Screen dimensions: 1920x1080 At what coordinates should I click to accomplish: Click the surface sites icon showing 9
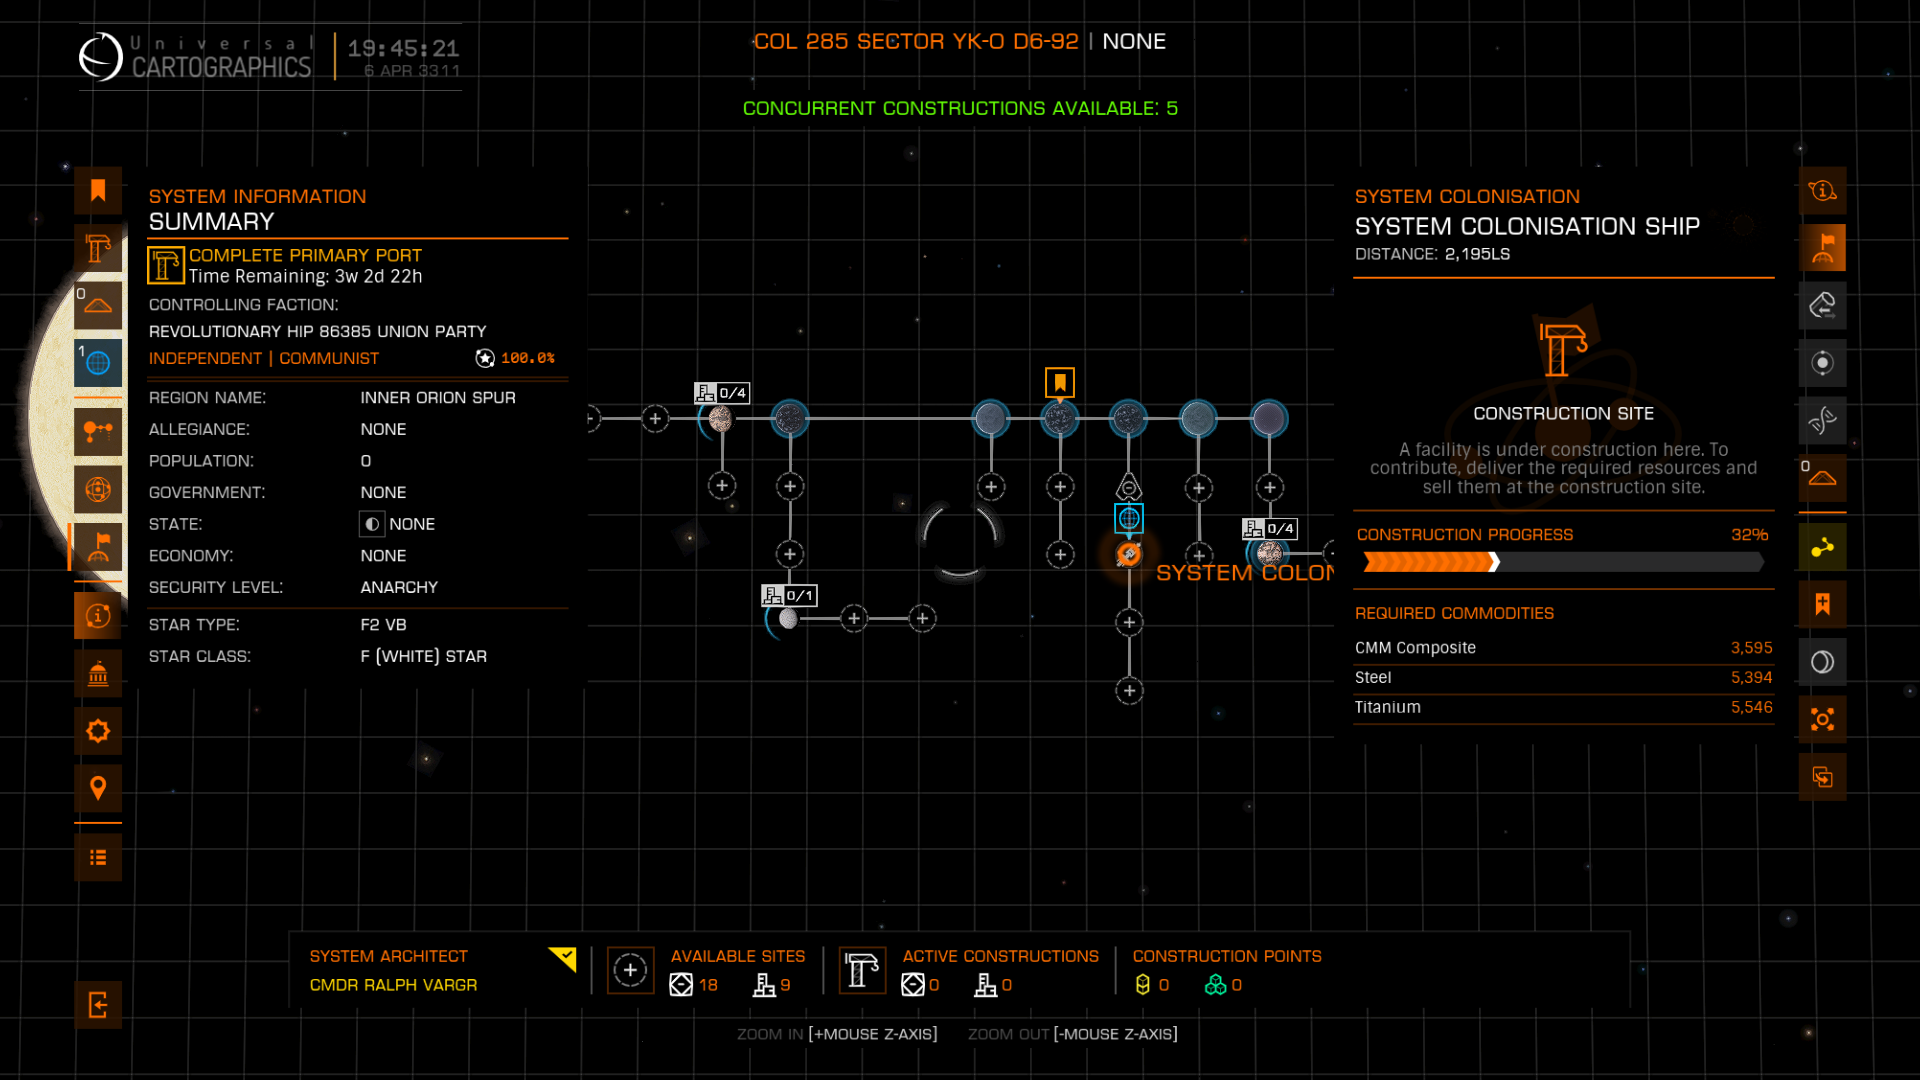tap(764, 985)
